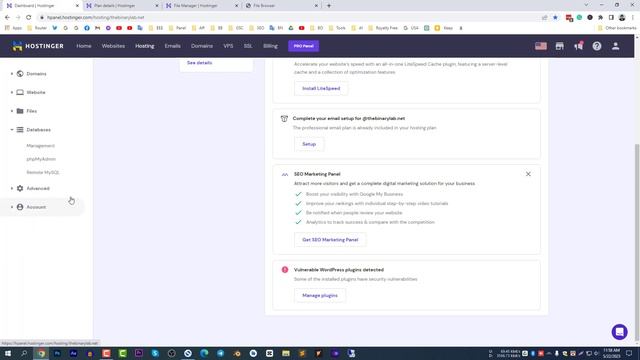Go to Billing in top navigation
This screenshot has height=360, width=640.
pos(270,46)
